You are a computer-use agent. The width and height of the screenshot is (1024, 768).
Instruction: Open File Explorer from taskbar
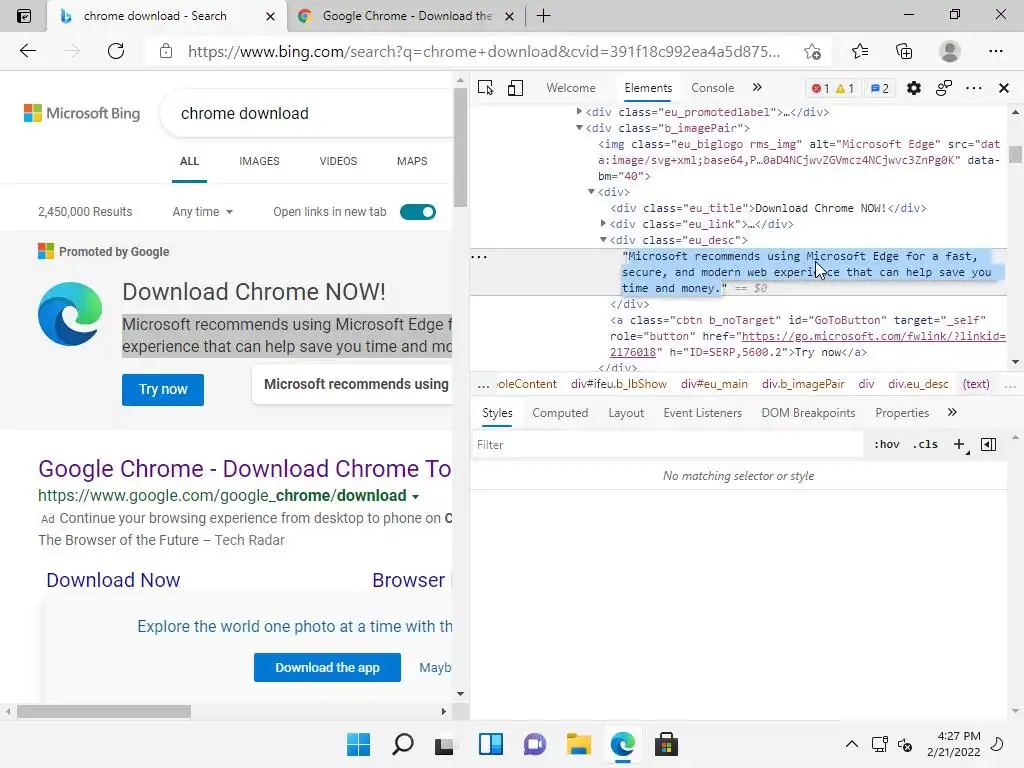pyautogui.click(x=579, y=744)
